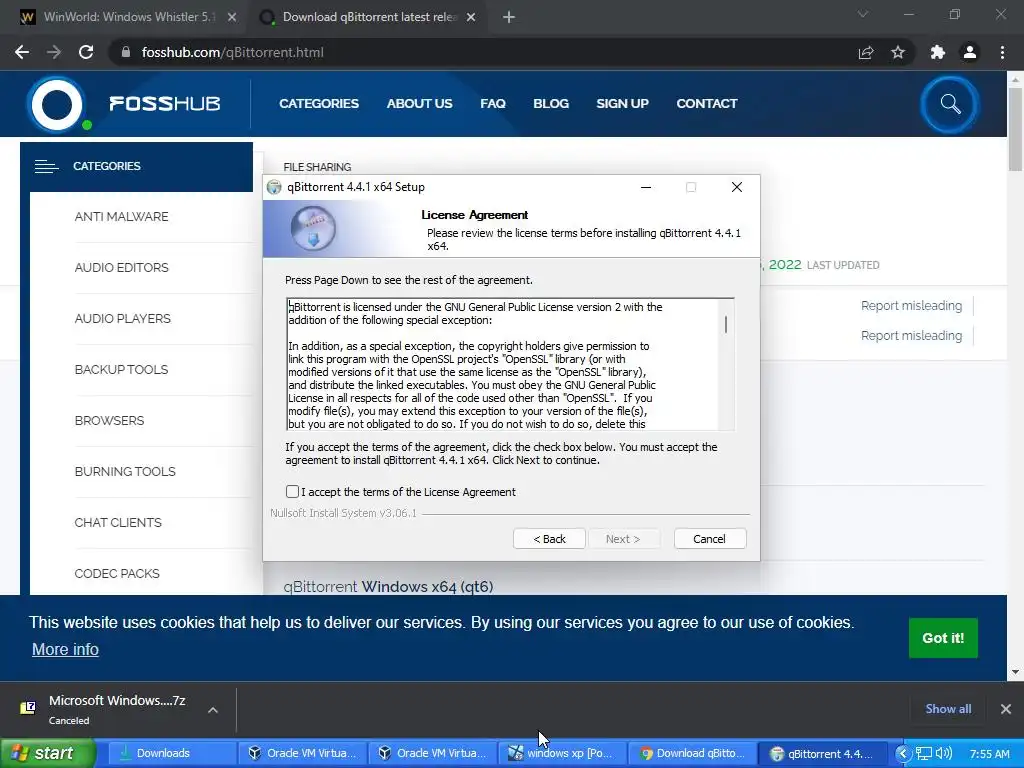This screenshot has width=1024, height=768.
Task: Open the tab search dropdown chevron
Action: (863, 14)
